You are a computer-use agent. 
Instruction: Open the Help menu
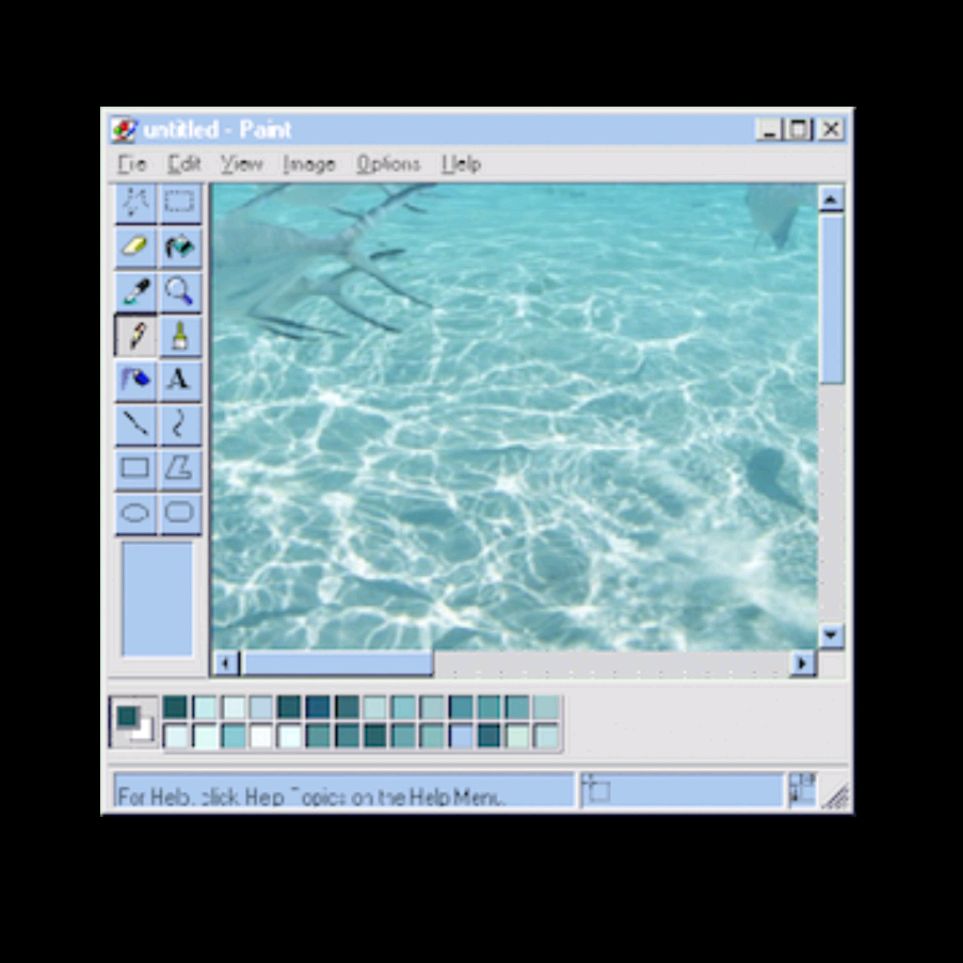click(x=461, y=164)
